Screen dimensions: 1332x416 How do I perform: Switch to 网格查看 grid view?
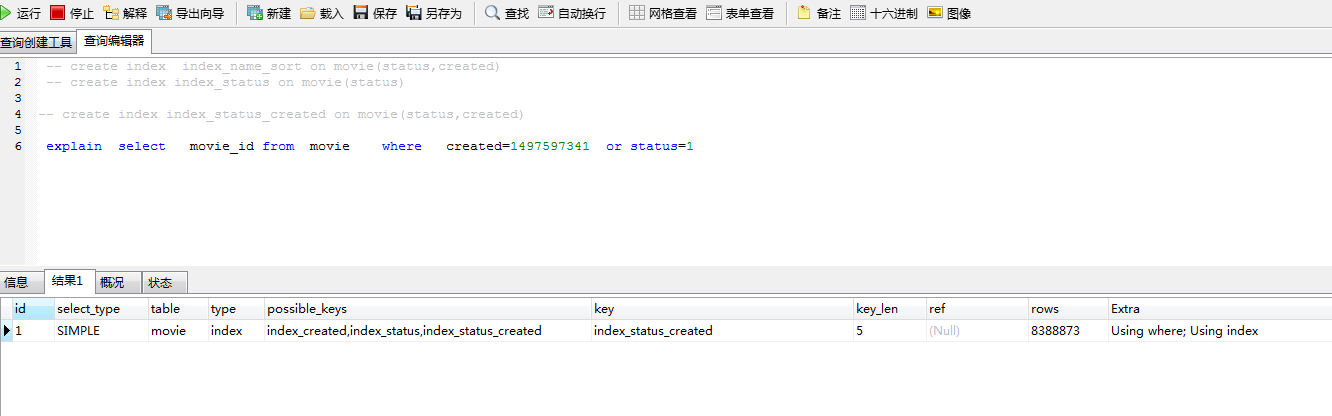(663, 13)
